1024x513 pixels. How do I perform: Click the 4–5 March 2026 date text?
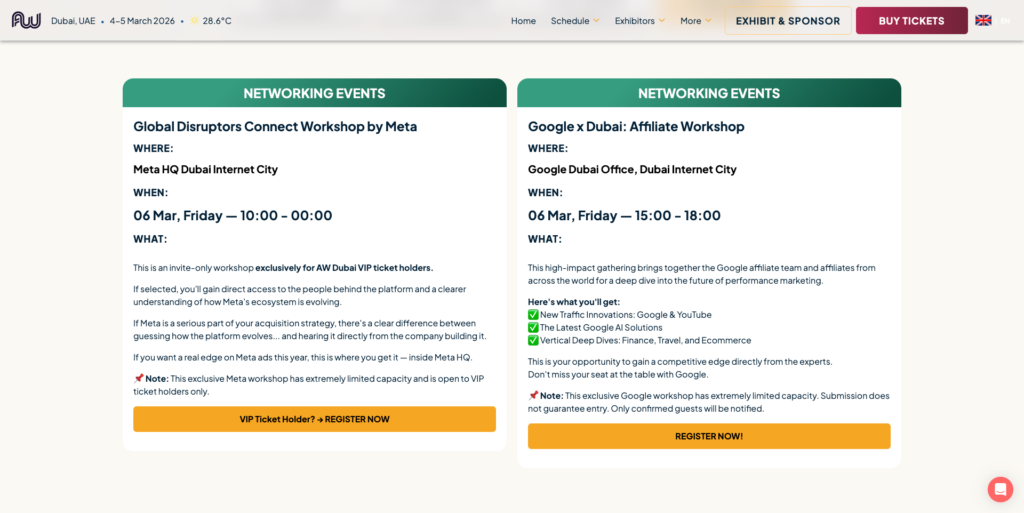(142, 21)
